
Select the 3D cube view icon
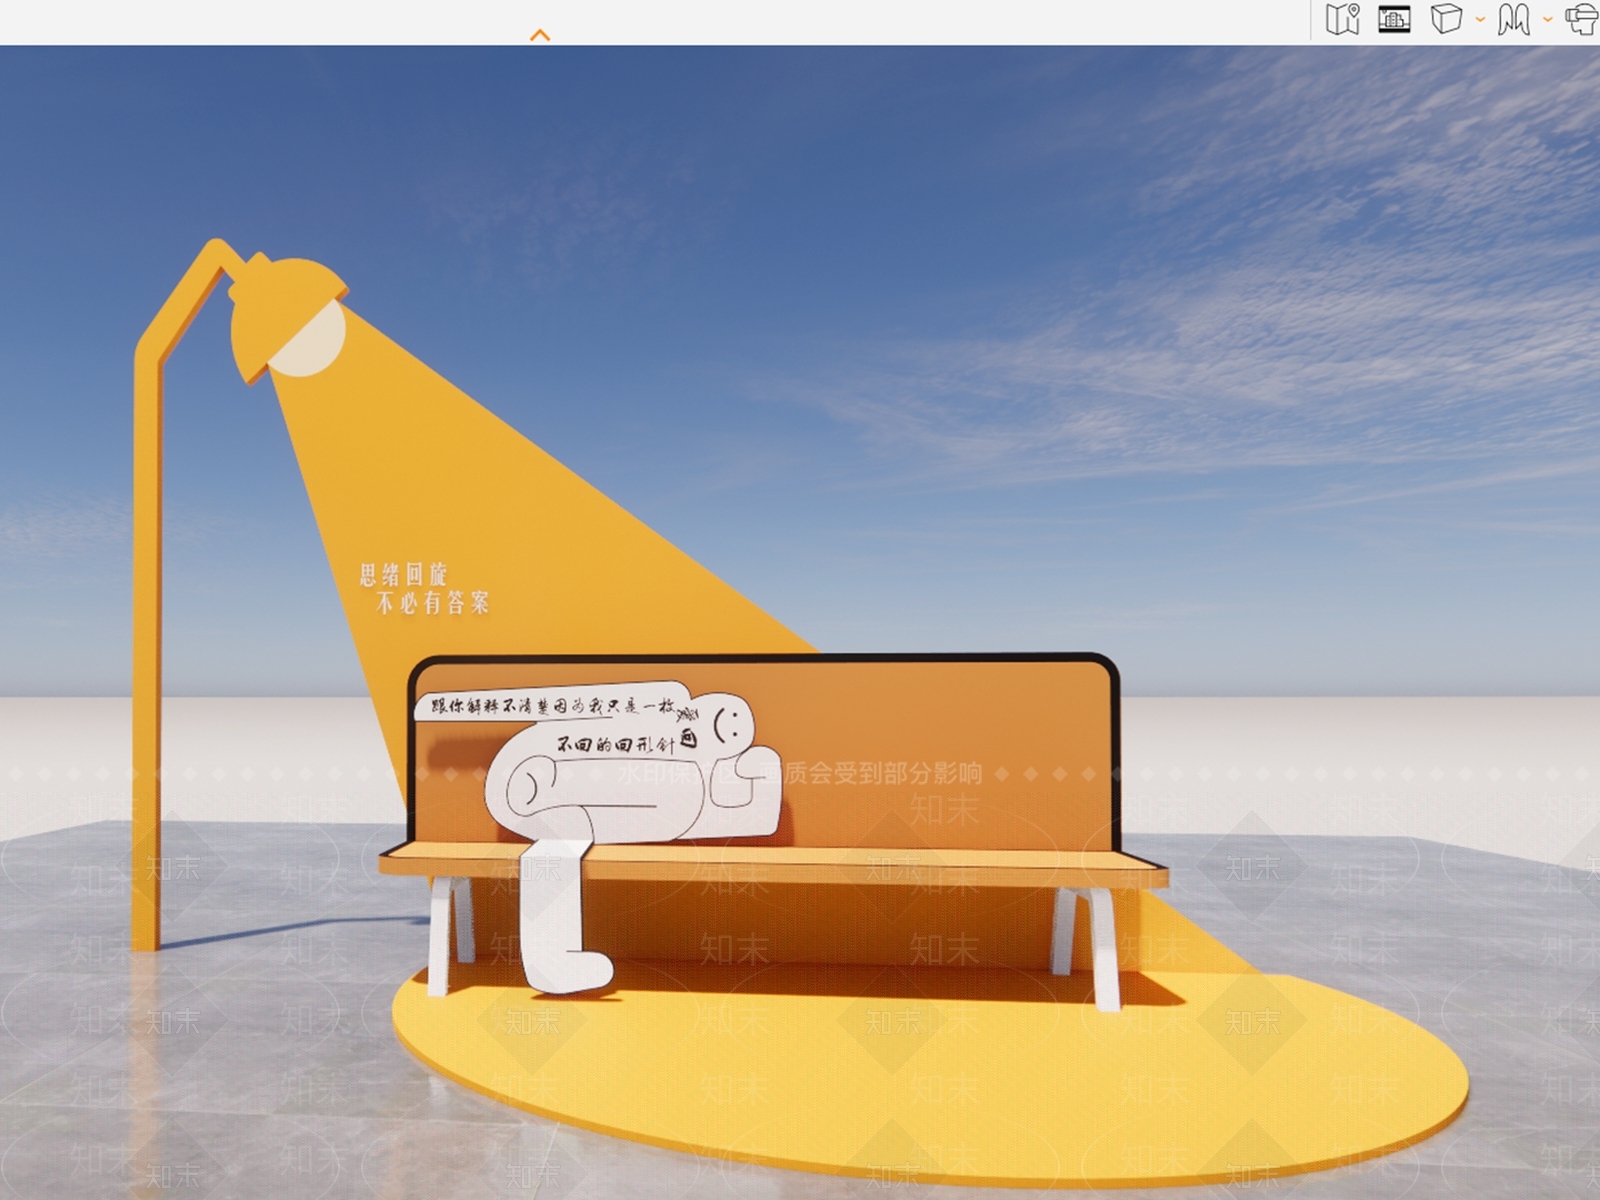click(1446, 18)
